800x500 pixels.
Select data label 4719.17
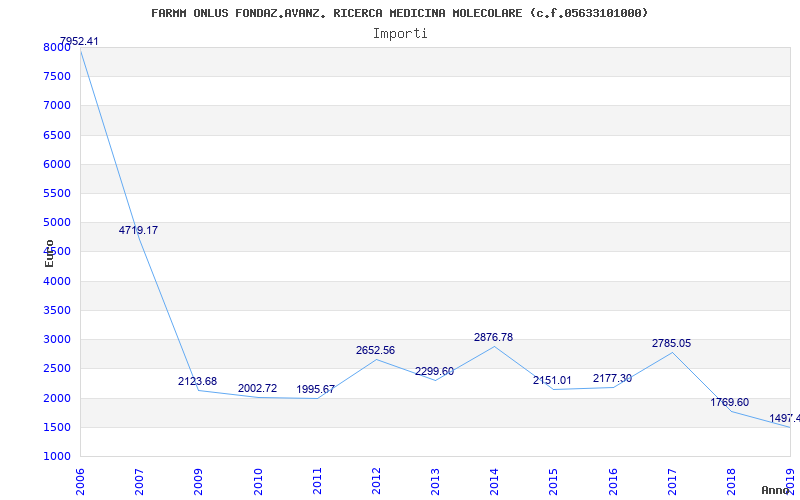point(138,230)
